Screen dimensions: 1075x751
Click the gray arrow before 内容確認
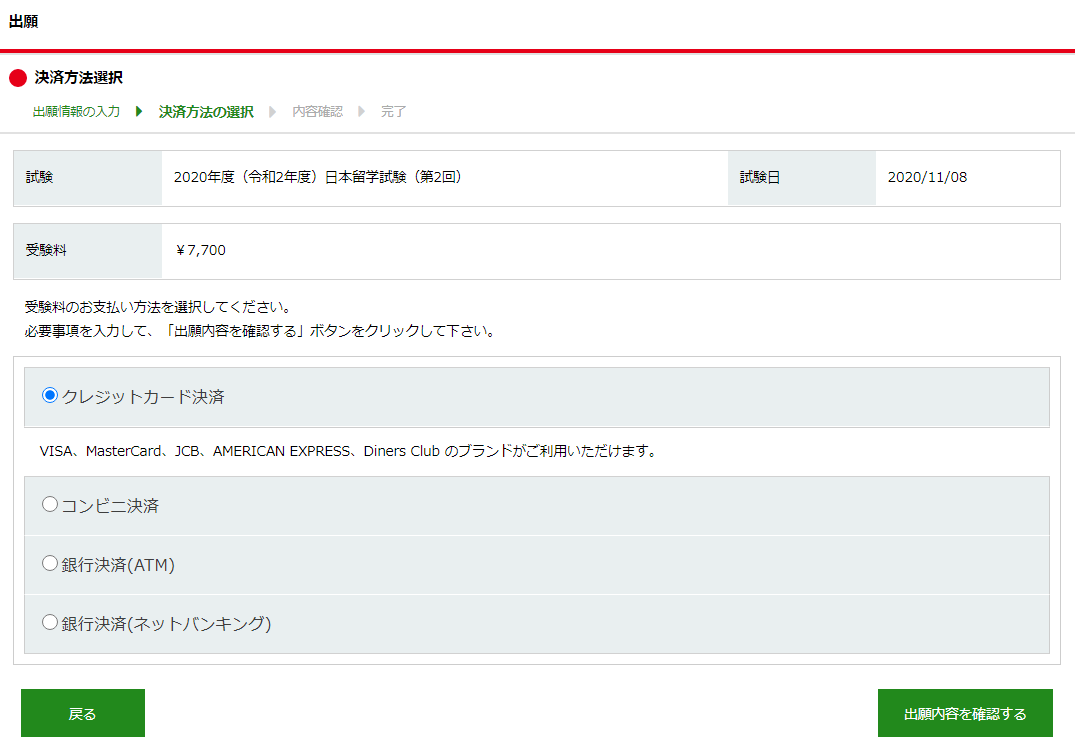coord(272,111)
